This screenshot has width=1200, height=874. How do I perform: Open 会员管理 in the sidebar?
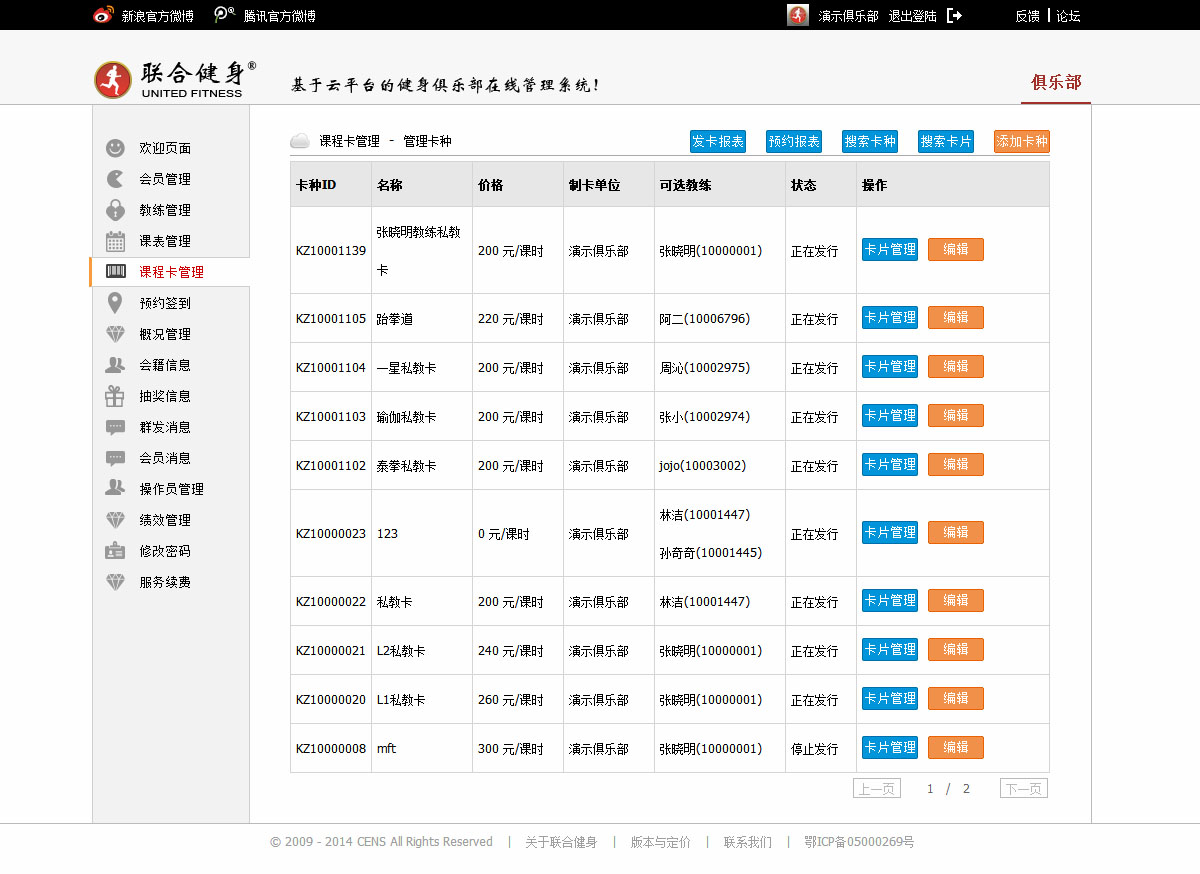(x=165, y=179)
